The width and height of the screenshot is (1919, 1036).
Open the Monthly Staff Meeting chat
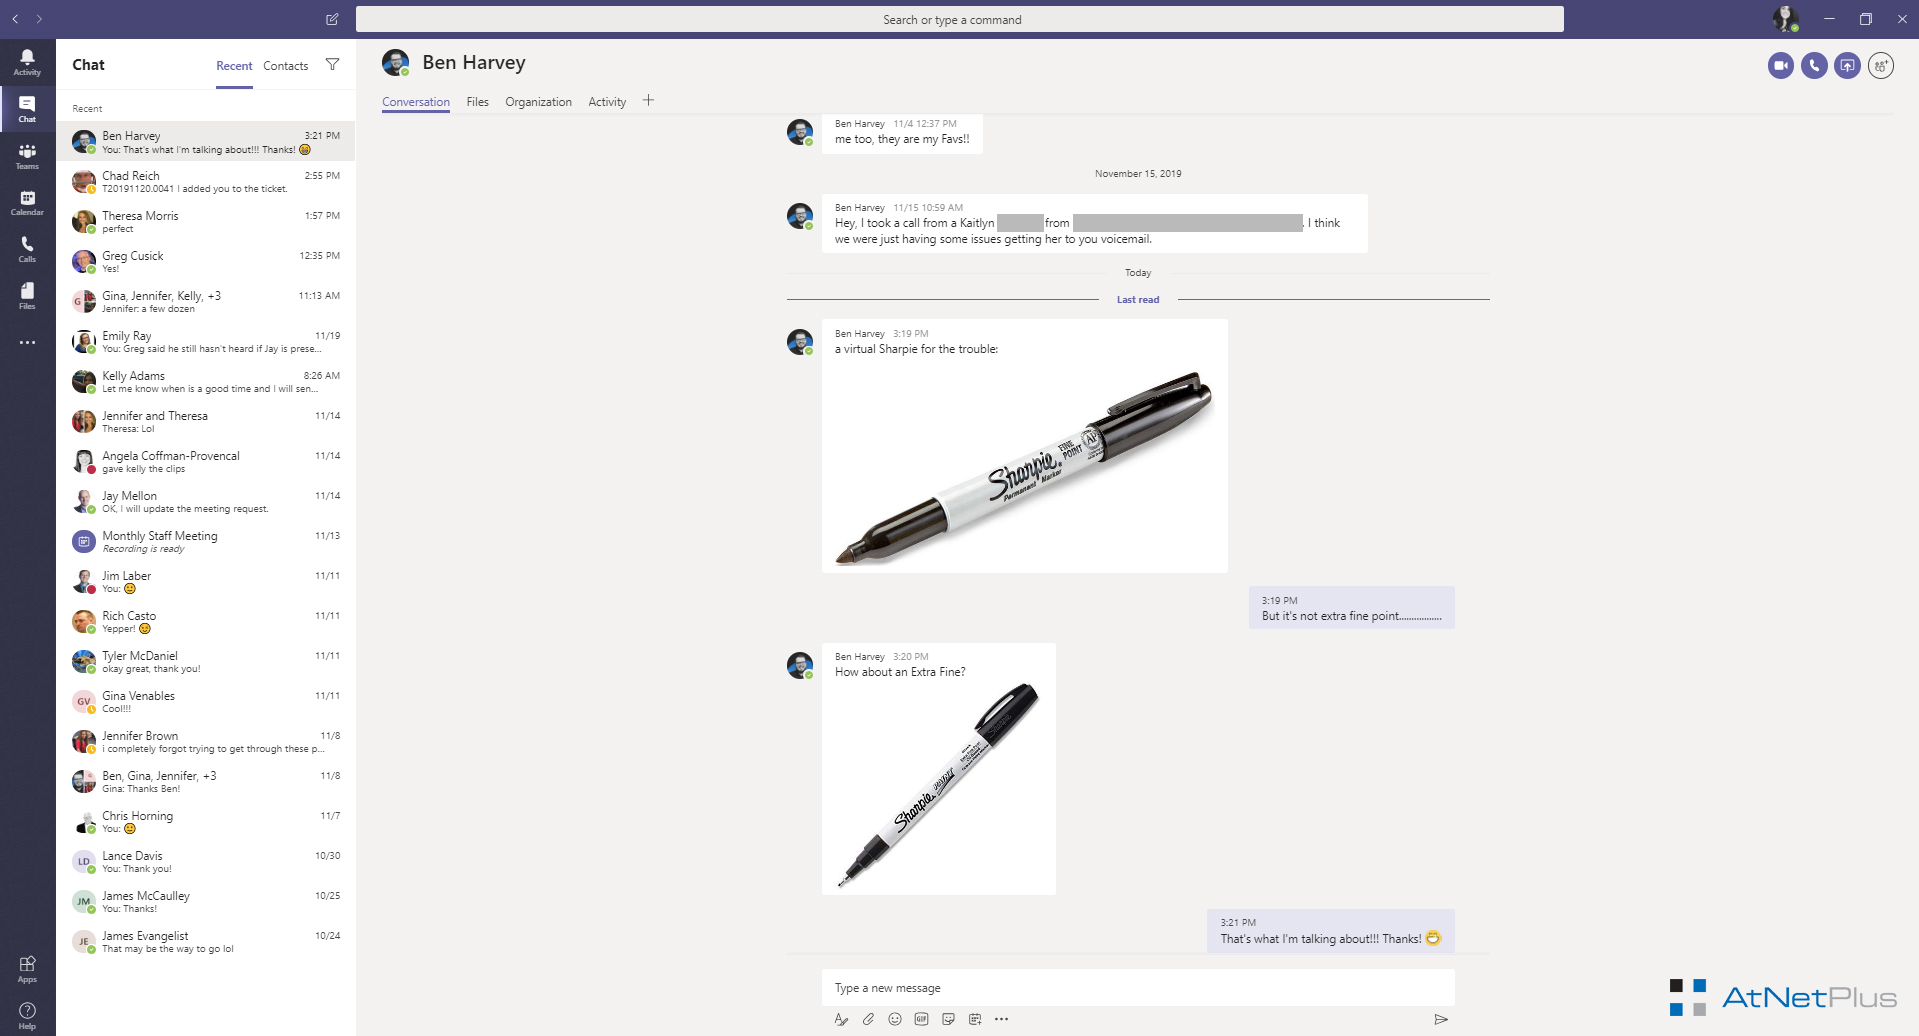point(206,541)
